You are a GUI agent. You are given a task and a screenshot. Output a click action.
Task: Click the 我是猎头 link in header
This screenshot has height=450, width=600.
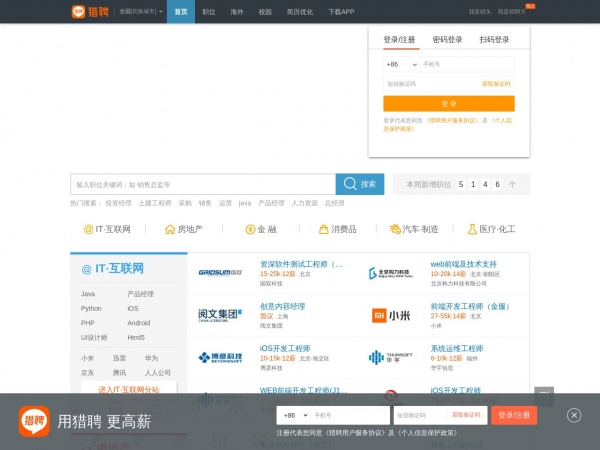(x=480, y=12)
